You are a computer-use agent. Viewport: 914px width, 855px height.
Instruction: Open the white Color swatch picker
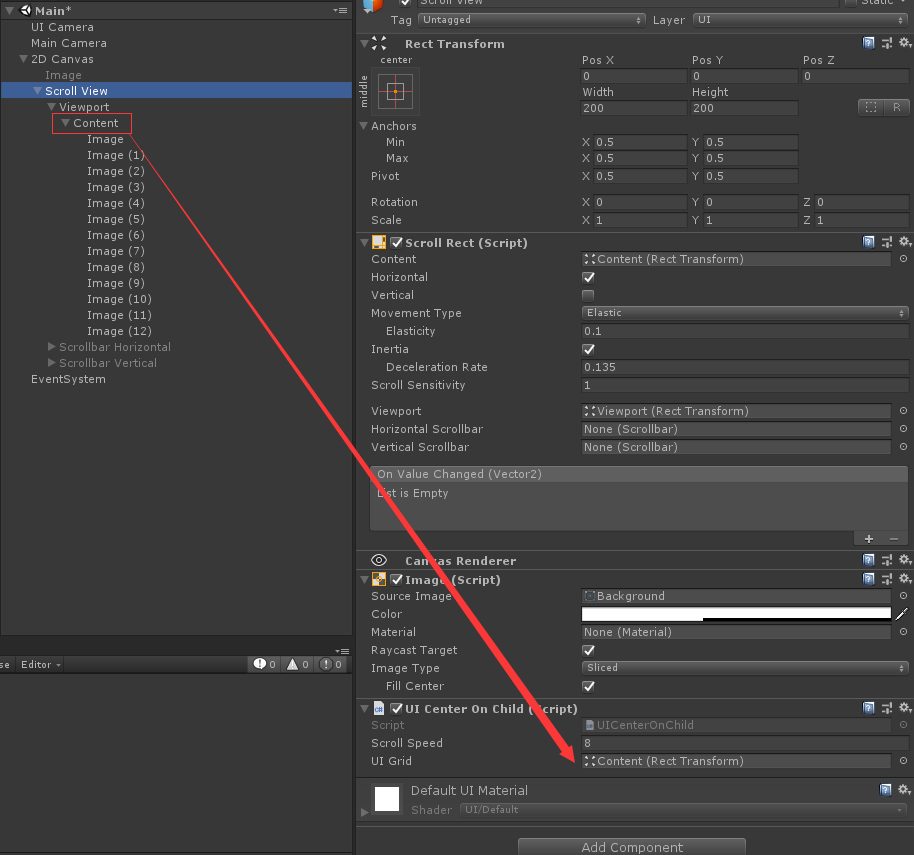coord(736,614)
